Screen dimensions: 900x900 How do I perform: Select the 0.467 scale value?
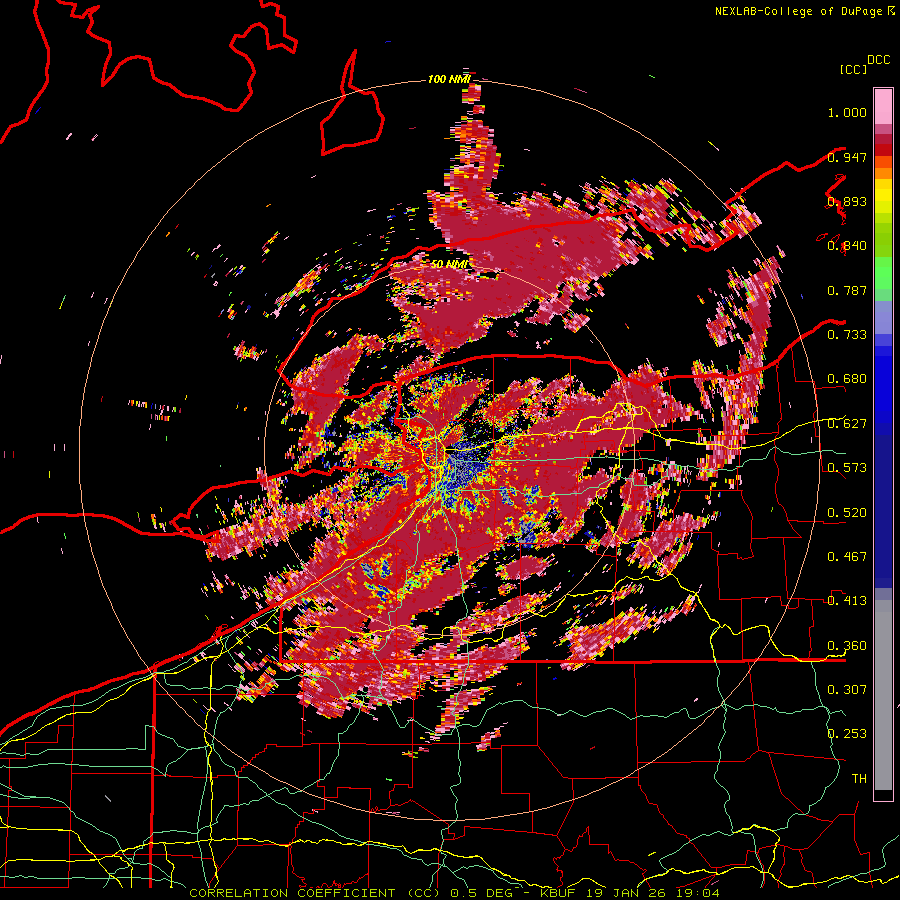click(847, 556)
